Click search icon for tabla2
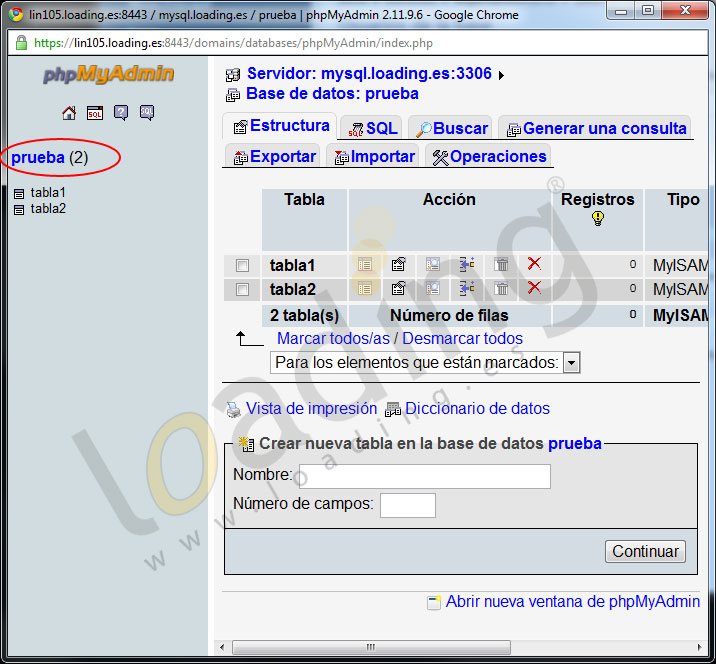The width and height of the screenshot is (716, 664). pos(433,289)
